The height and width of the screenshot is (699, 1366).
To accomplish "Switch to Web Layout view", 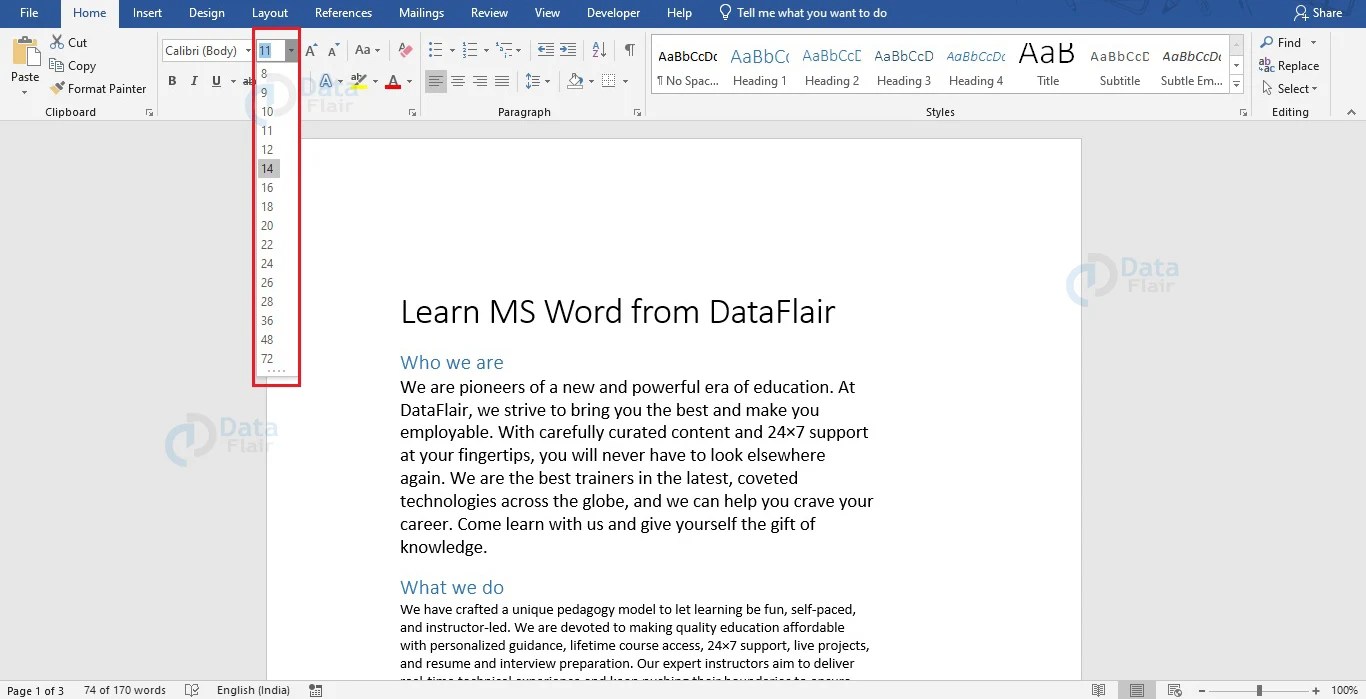I will [x=1175, y=690].
